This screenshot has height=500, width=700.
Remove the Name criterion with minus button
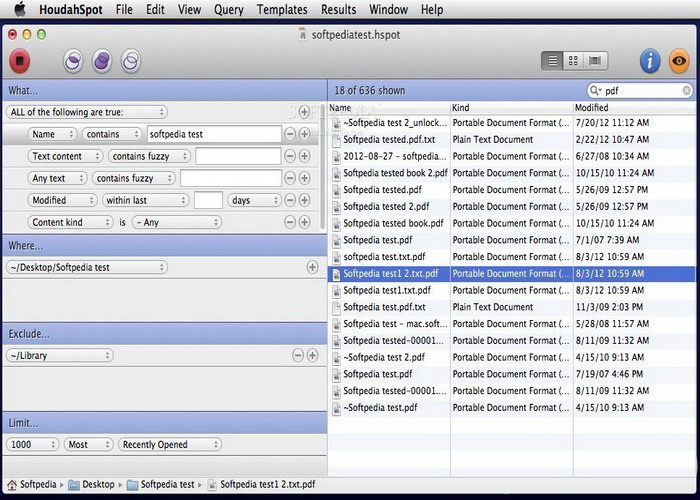tap(290, 134)
